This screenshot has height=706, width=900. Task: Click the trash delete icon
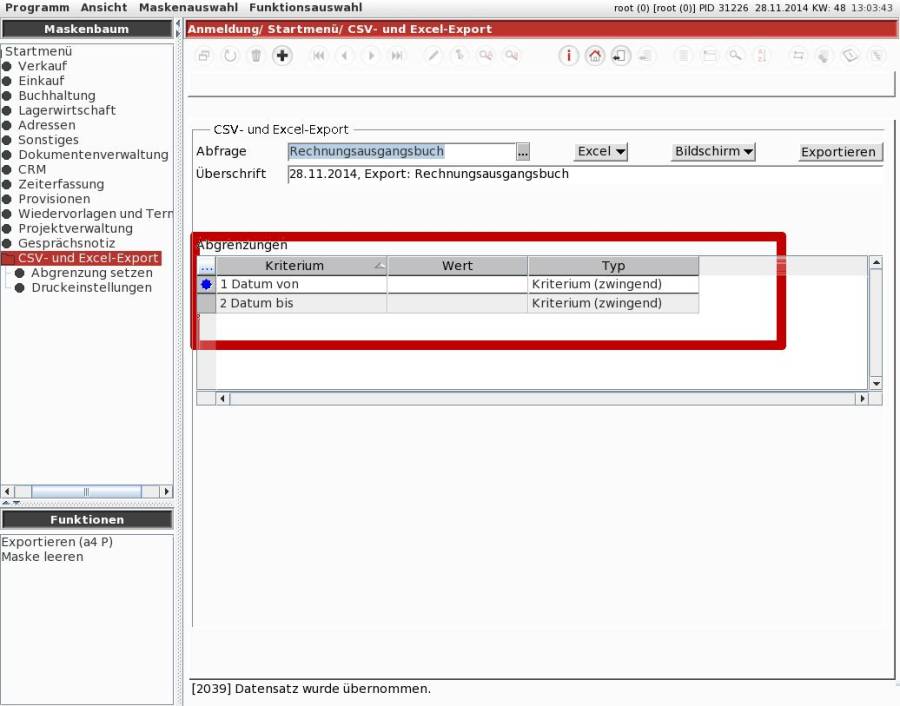point(256,56)
